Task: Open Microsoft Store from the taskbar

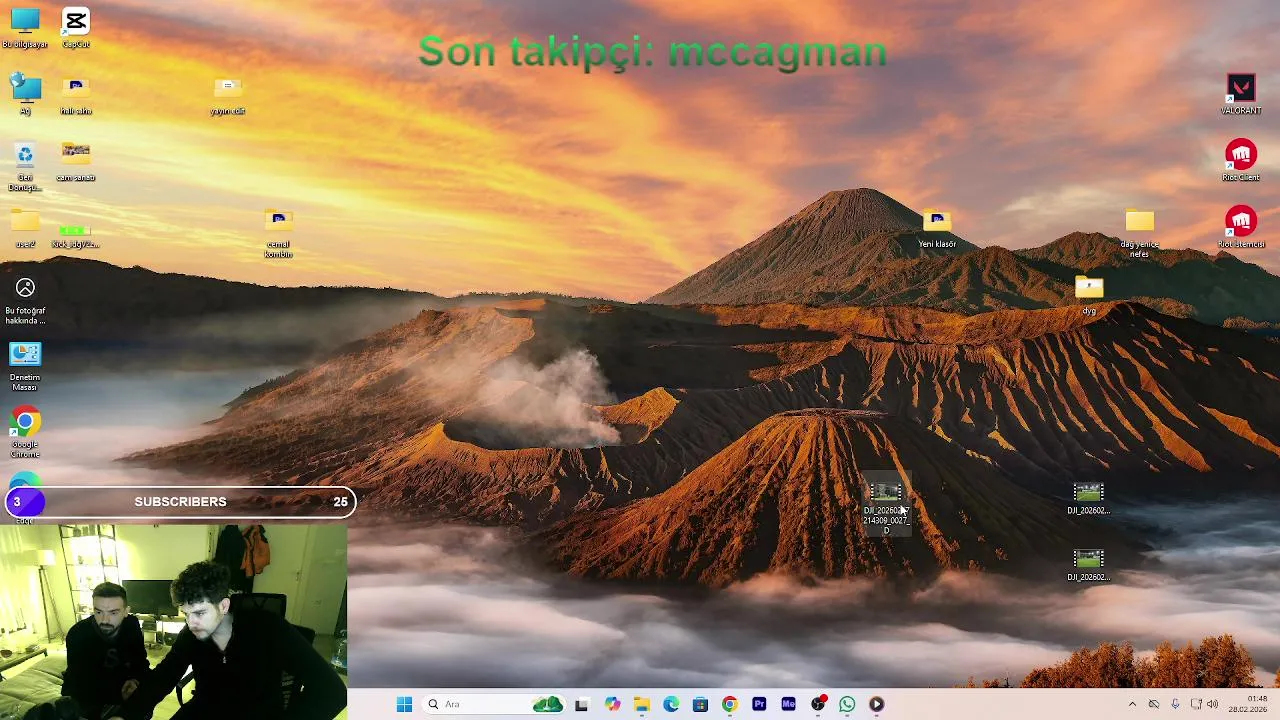Action: click(x=700, y=704)
